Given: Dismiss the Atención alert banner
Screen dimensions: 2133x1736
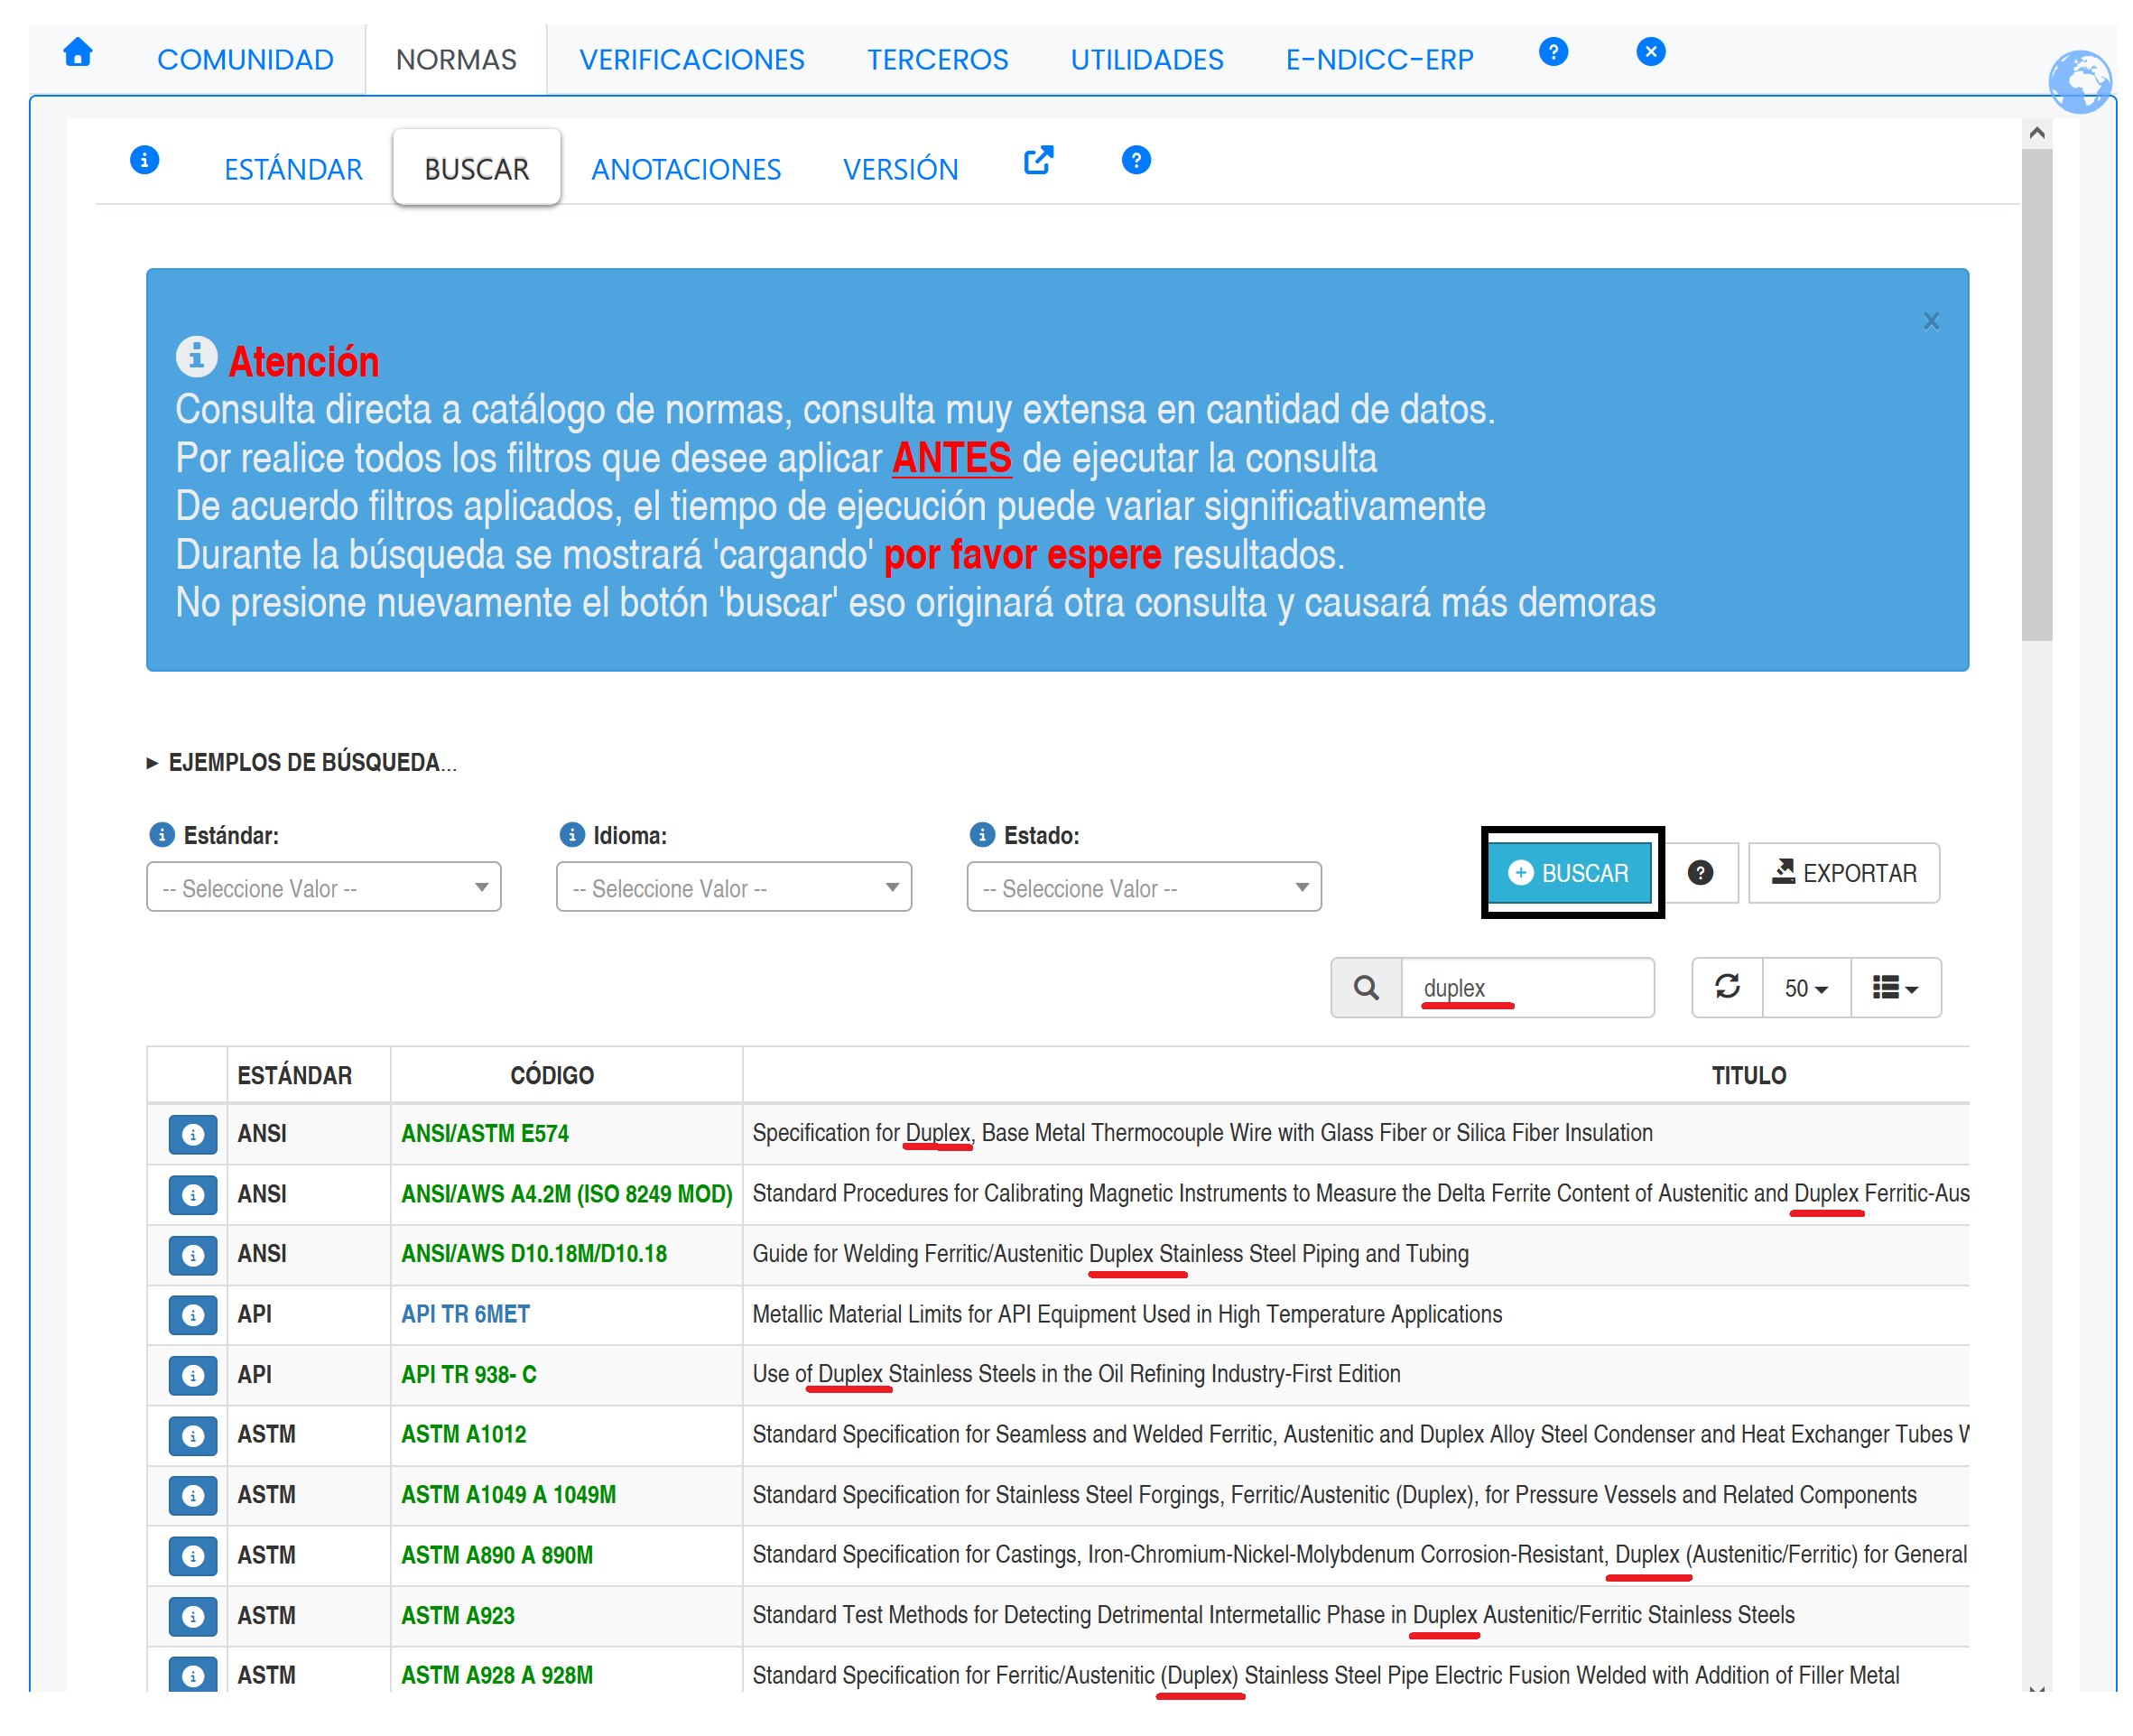Looking at the screenshot, I should click(x=1930, y=321).
